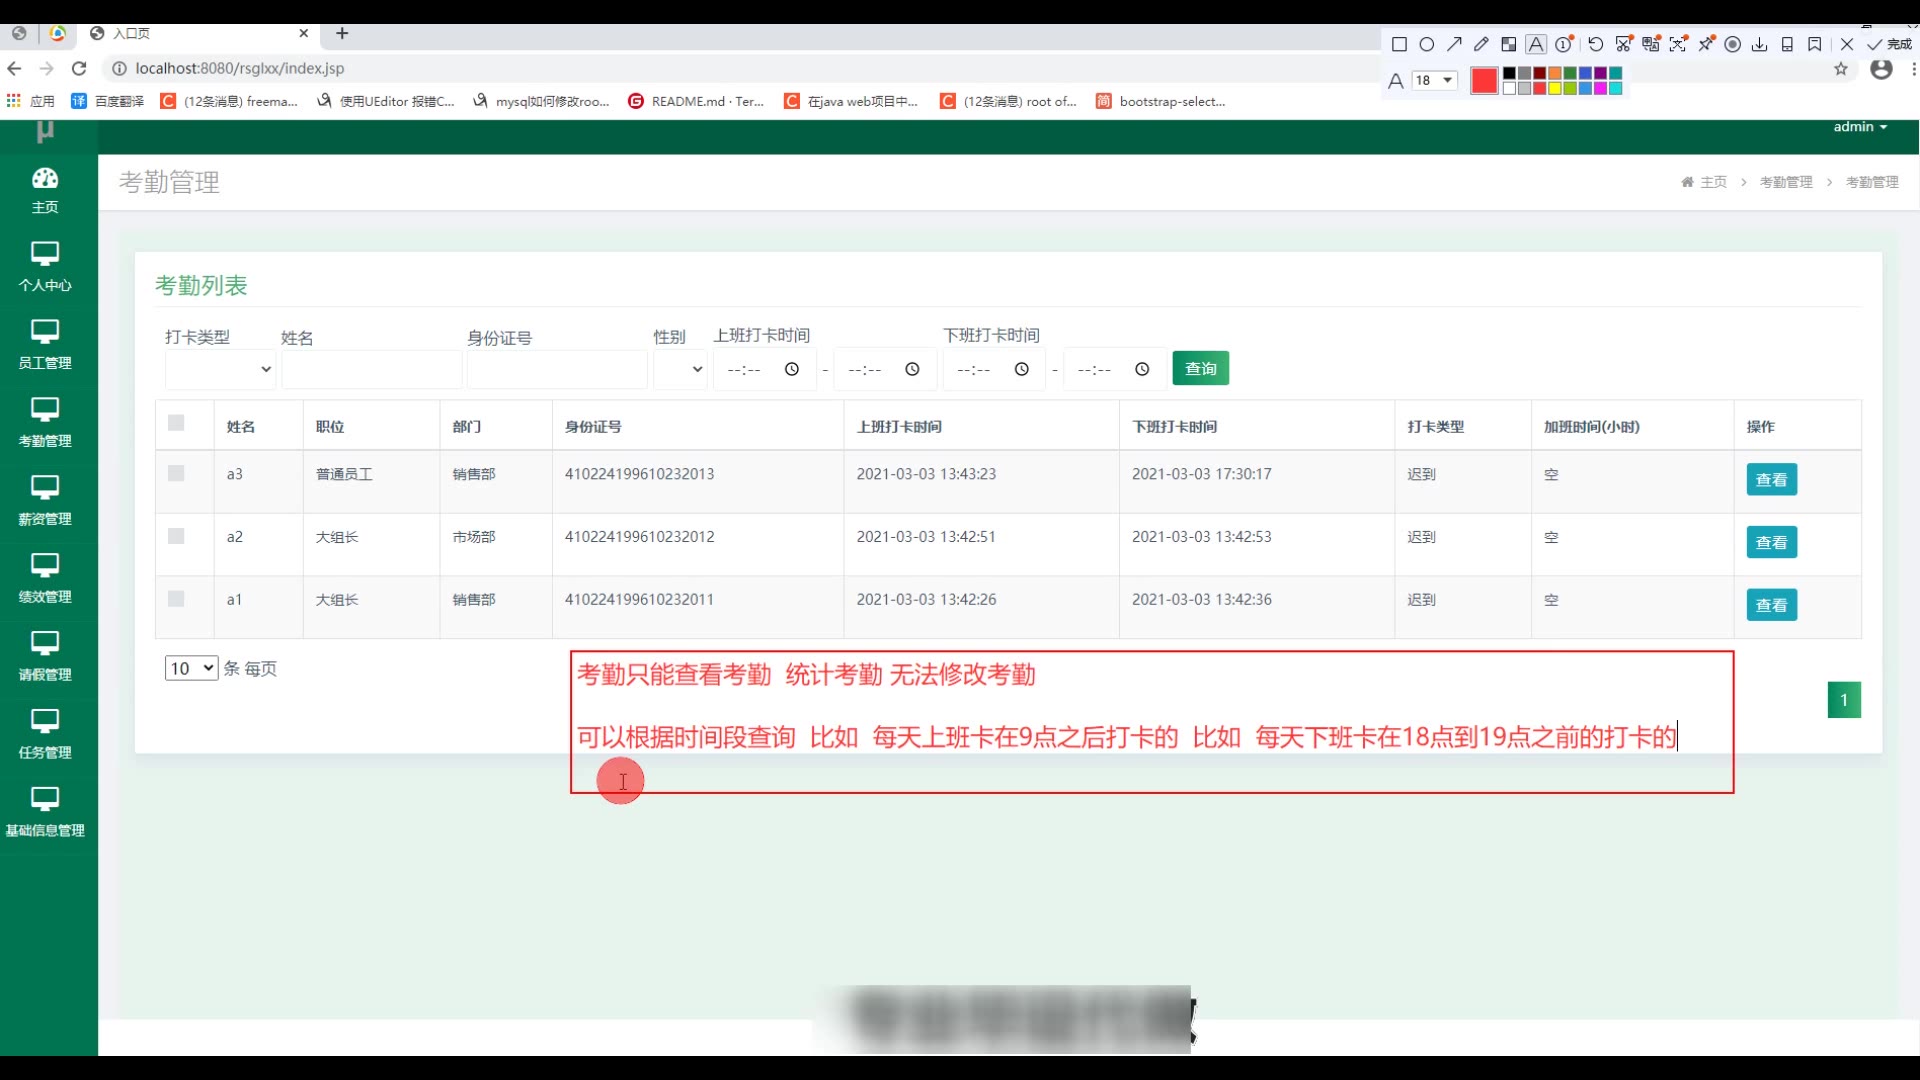Toggle the select-all header checkbox

[x=176, y=423]
